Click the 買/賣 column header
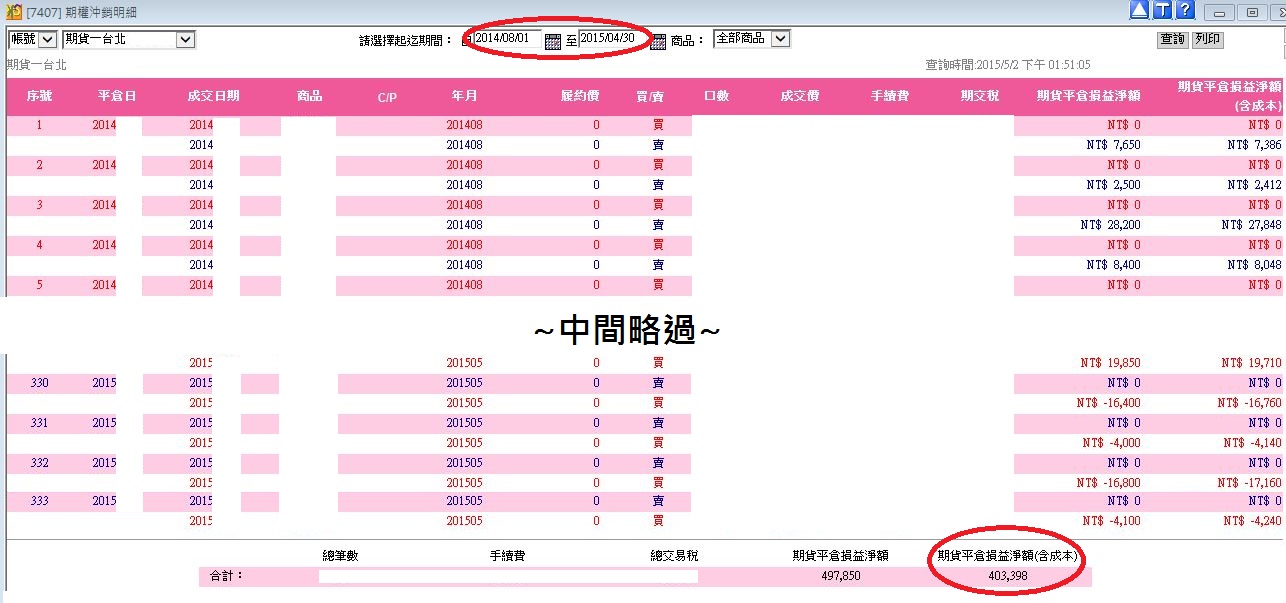The image size is (1286, 603). coord(649,96)
